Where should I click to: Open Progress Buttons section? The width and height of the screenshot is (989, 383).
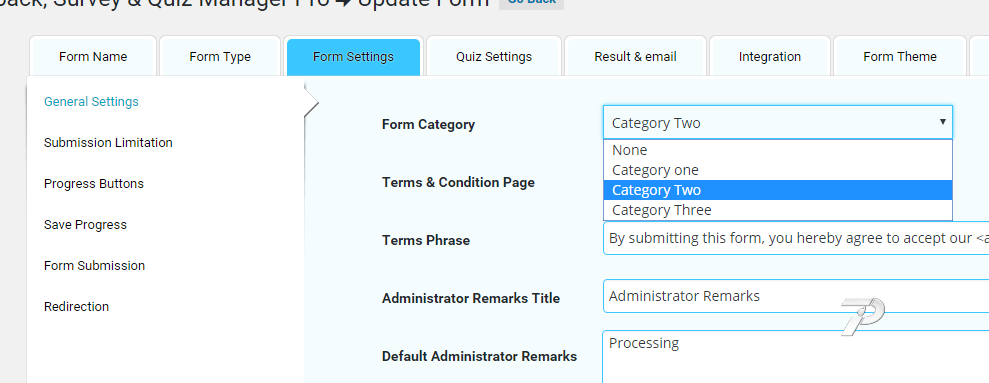[94, 184]
